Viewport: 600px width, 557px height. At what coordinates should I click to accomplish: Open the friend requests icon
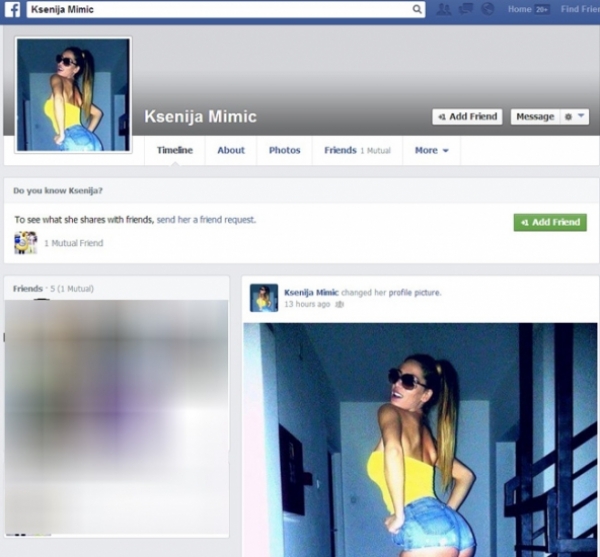[444, 9]
